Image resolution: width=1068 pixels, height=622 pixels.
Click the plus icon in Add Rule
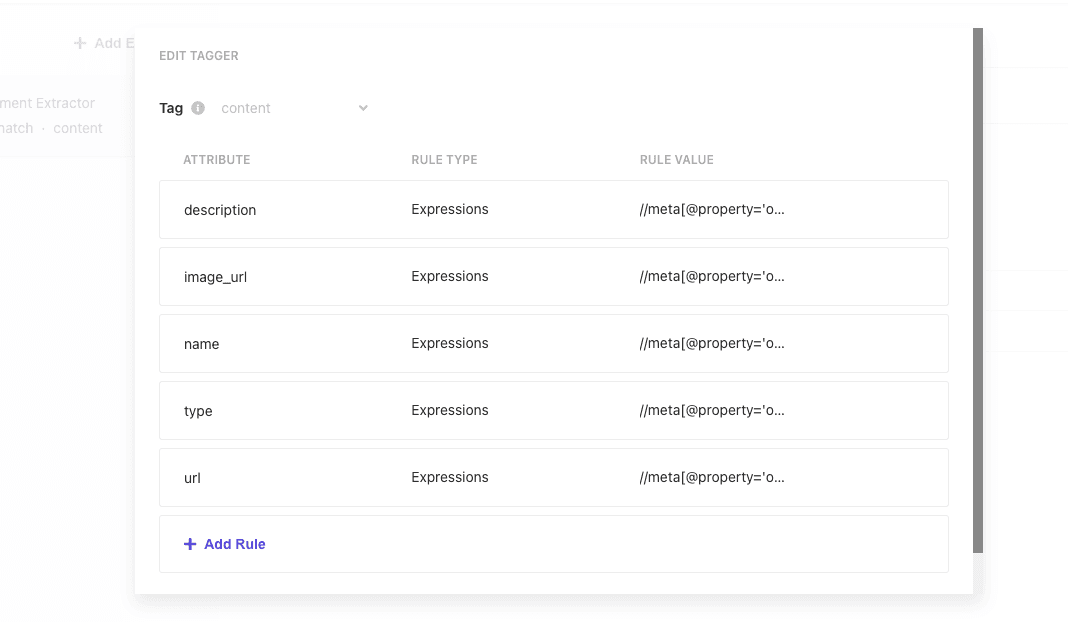point(190,544)
